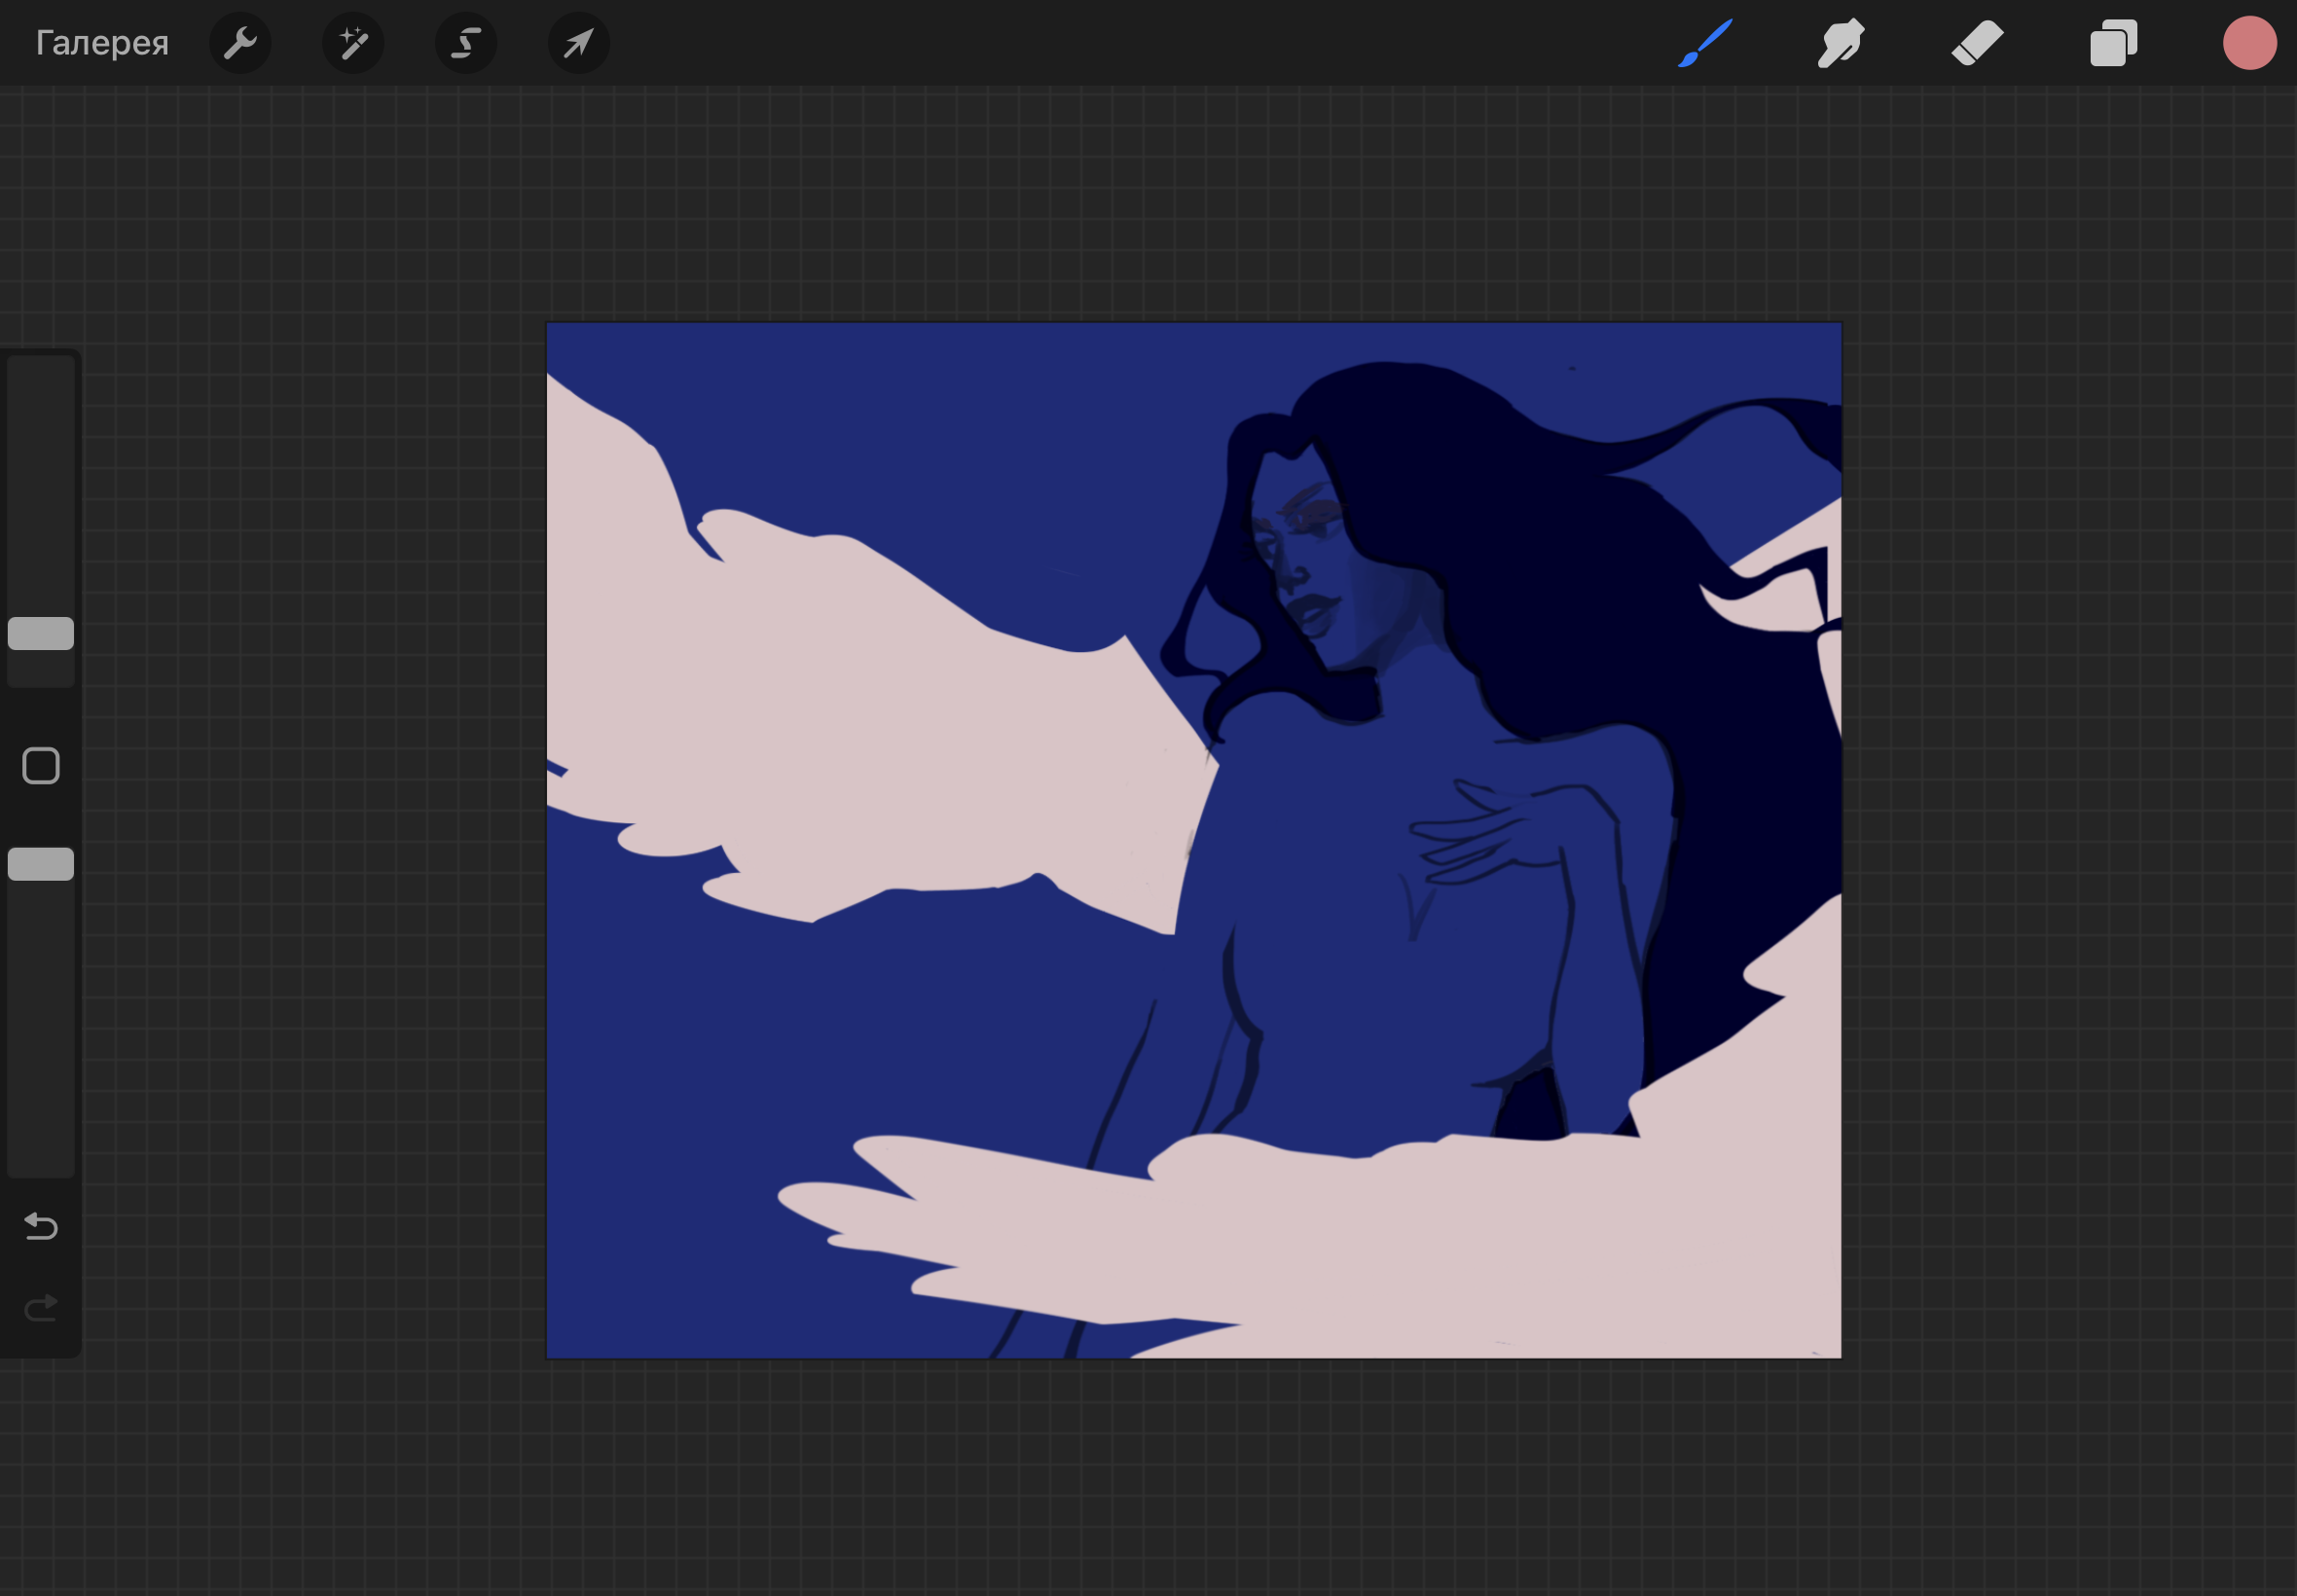Open the Layers panel
This screenshot has height=1596, width=2297.
tap(2113, 43)
